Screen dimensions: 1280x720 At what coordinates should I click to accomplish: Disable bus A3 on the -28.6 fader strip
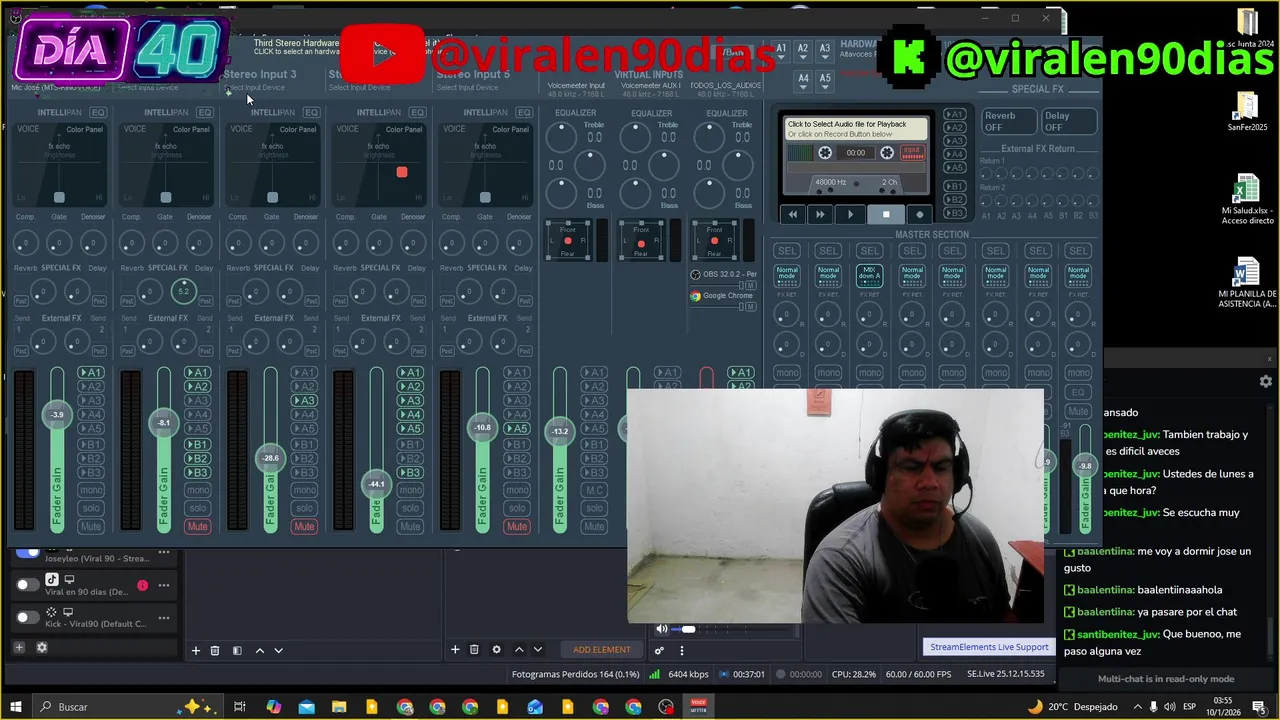click(x=304, y=401)
